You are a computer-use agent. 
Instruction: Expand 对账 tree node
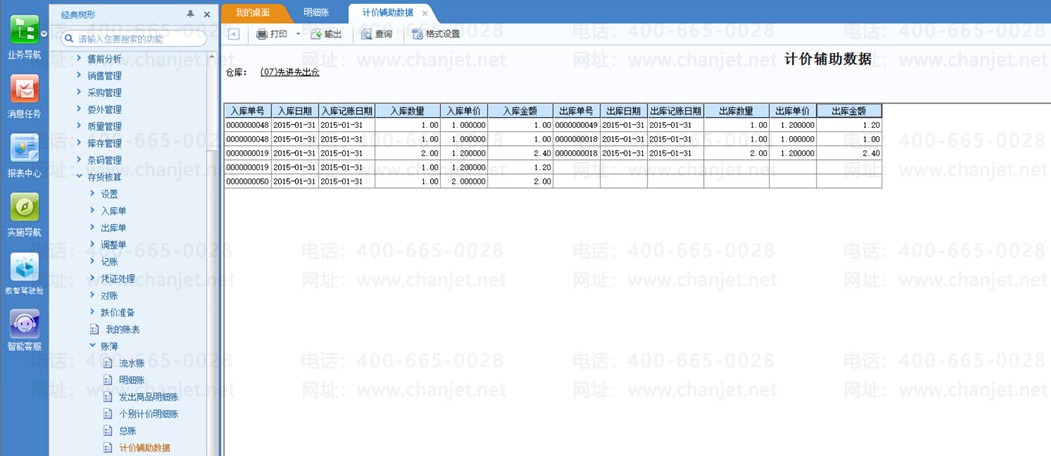point(92,295)
